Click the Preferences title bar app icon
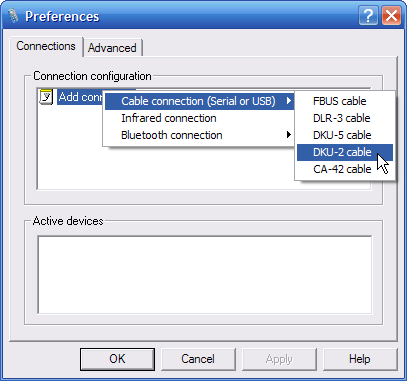 click(13, 16)
